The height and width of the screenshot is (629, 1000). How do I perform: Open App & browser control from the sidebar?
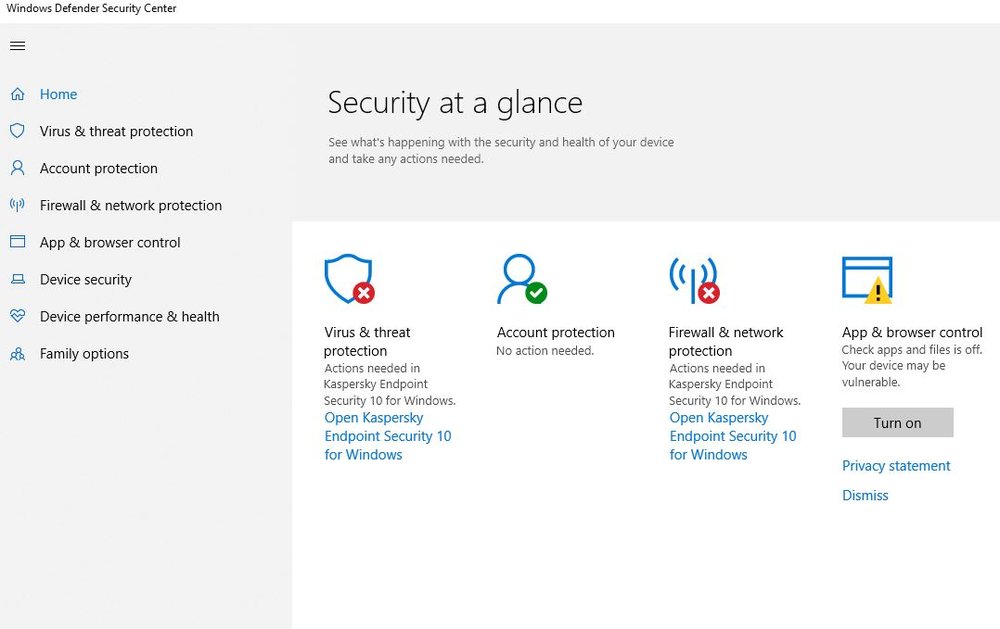(x=110, y=242)
